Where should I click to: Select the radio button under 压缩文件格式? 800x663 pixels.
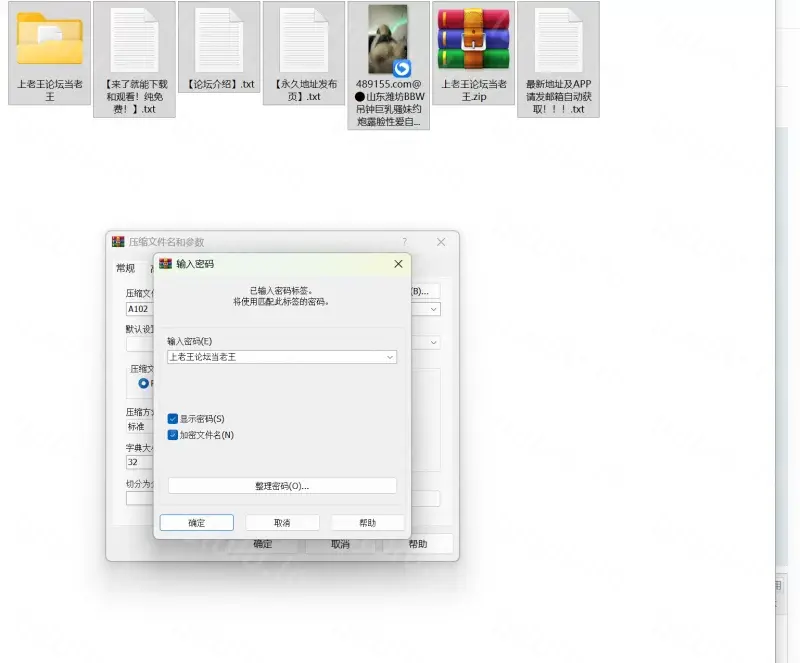[x=144, y=383]
